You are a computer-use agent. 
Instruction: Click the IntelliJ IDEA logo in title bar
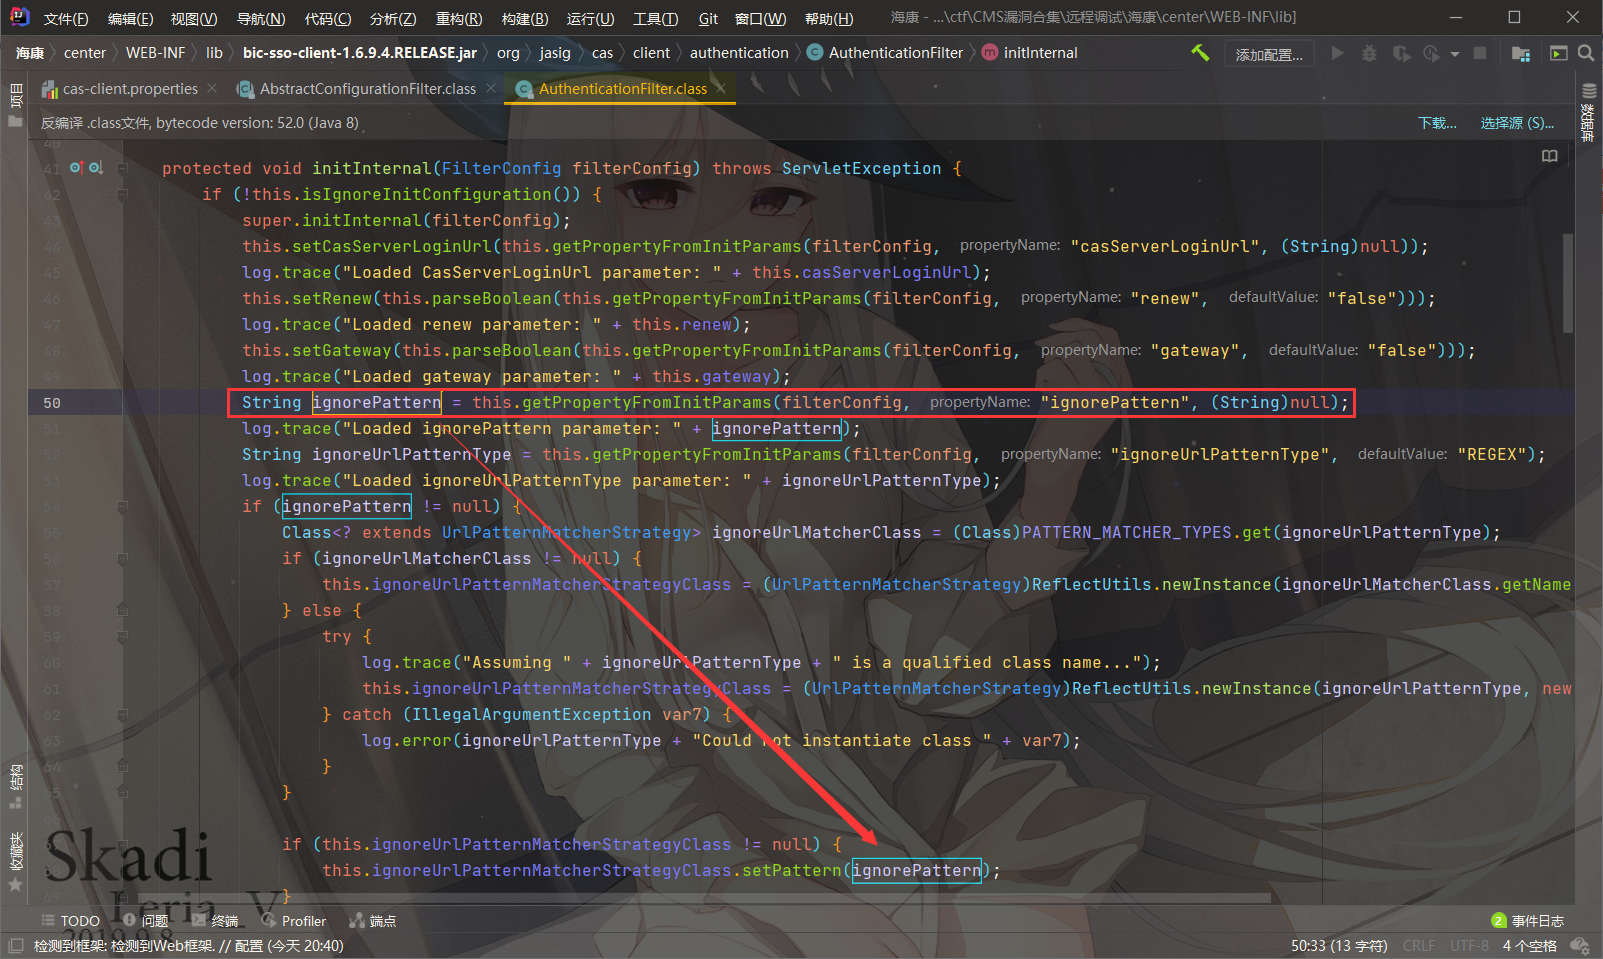click(x=19, y=17)
